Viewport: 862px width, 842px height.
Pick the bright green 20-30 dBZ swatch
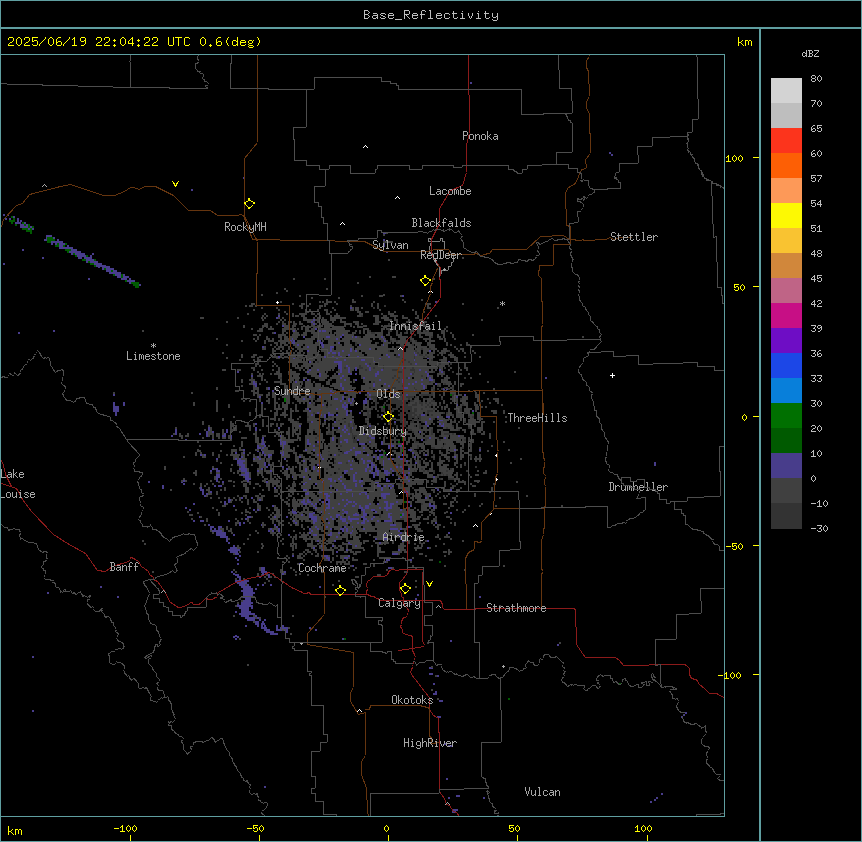click(786, 415)
